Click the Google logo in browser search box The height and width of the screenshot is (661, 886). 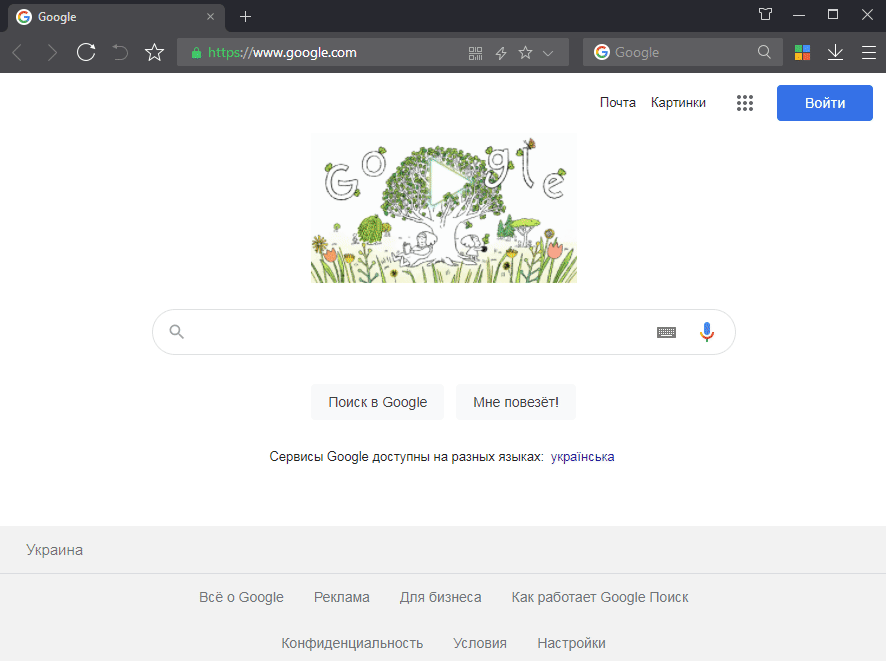pos(602,52)
